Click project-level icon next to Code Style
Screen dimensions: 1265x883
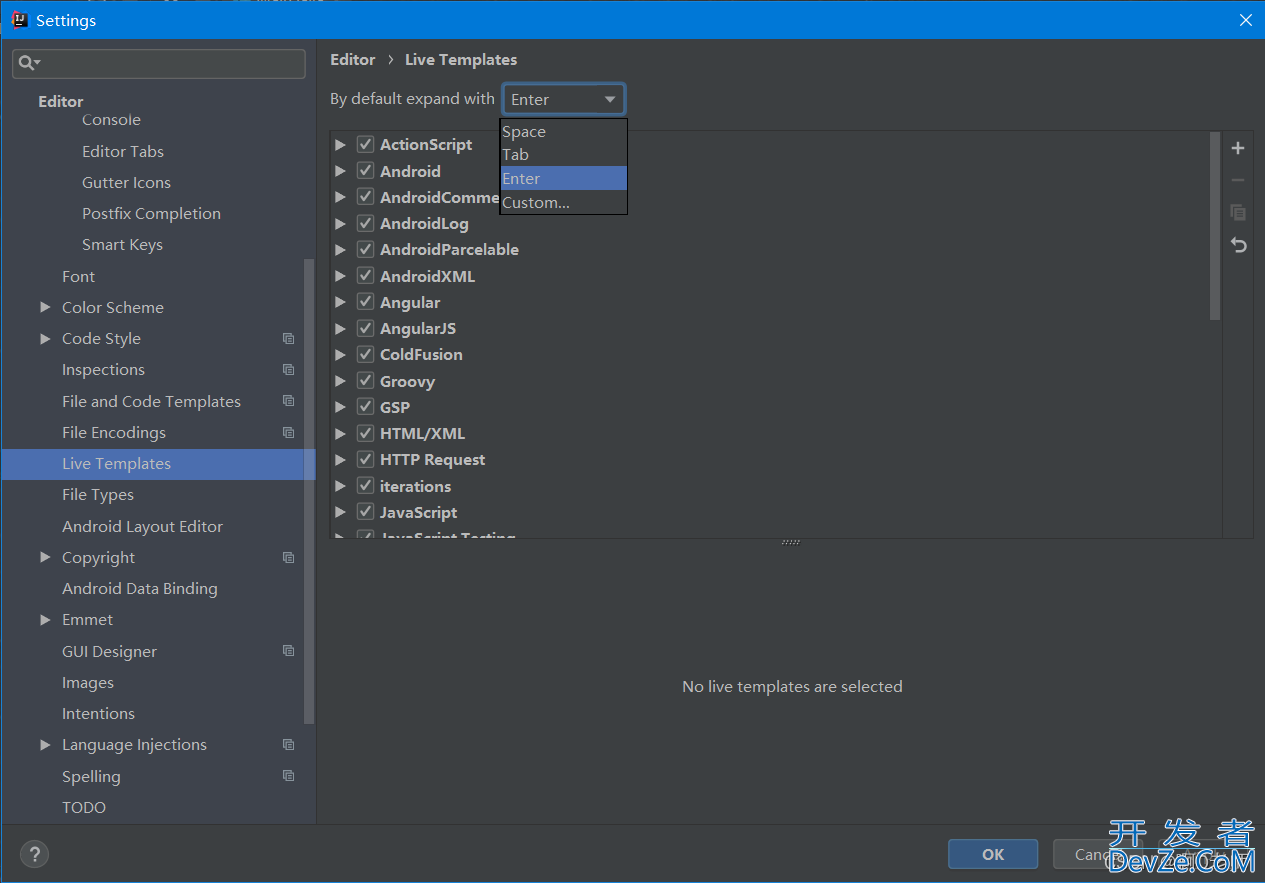point(288,339)
